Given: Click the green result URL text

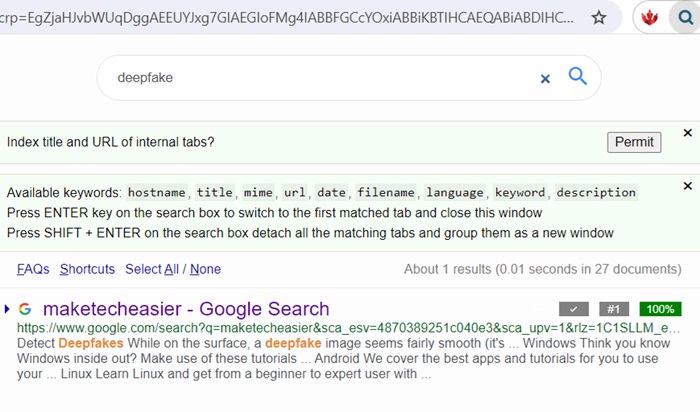Looking at the screenshot, I should click(x=348, y=328).
